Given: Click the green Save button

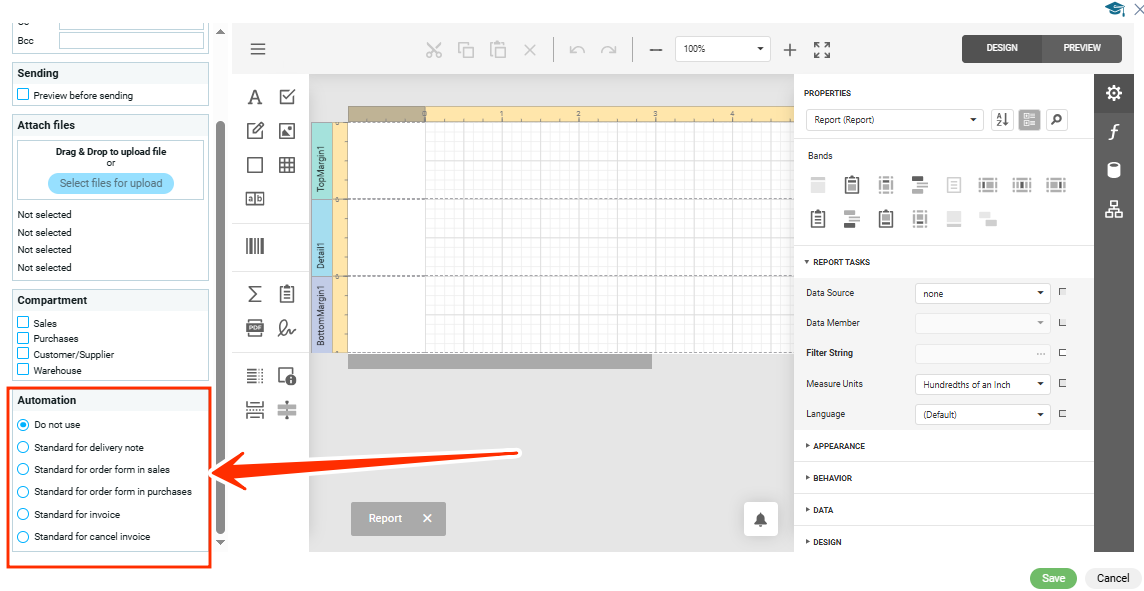Looking at the screenshot, I should point(1053,578).
